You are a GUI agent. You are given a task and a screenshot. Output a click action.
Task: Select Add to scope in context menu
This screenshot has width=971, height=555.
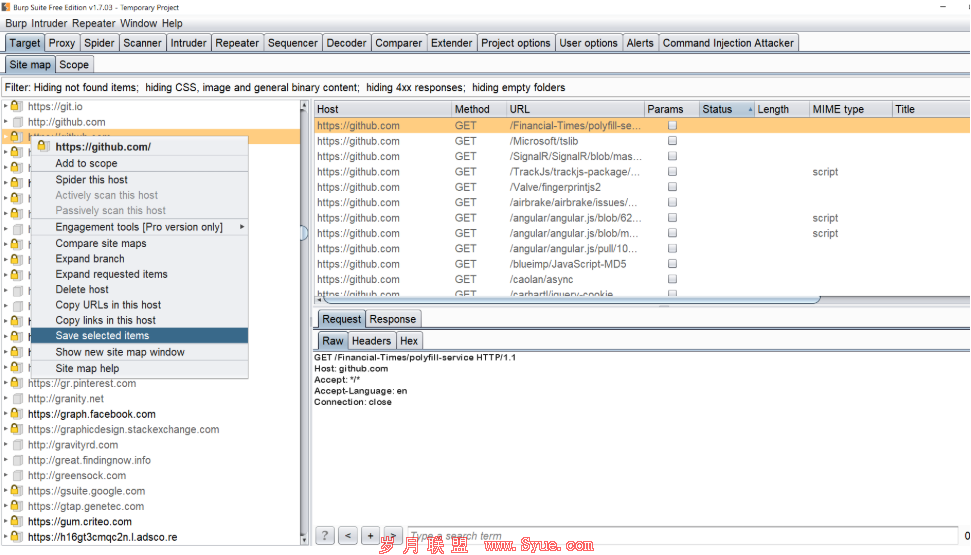click(x=139, y=164)
